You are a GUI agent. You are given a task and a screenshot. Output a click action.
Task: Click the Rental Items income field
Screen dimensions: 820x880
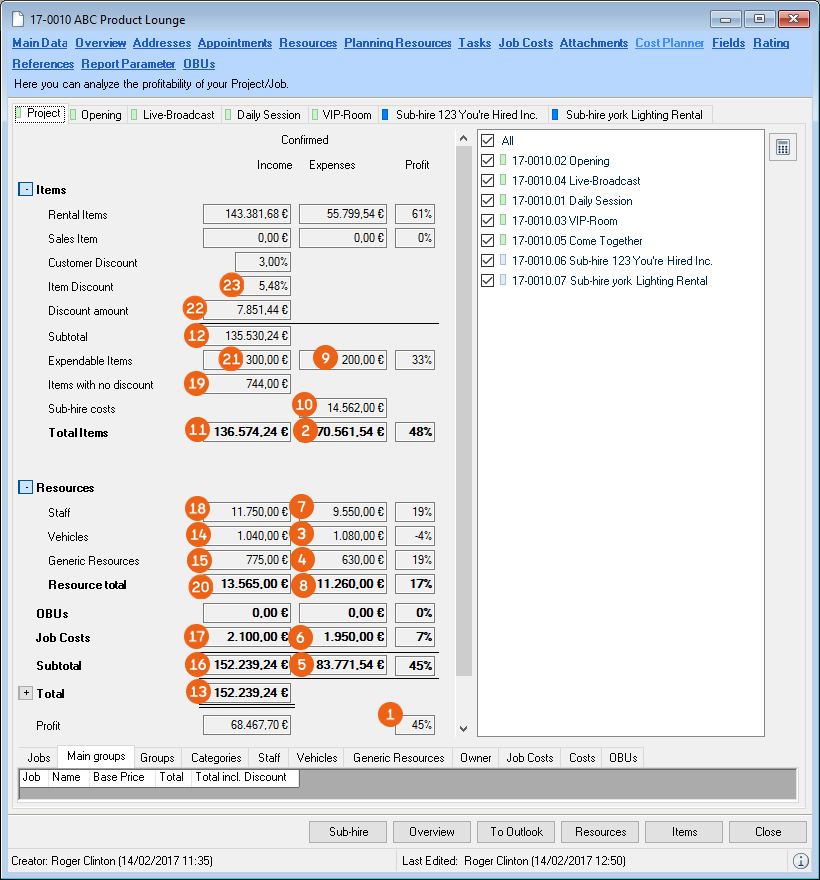pos(247,214)
